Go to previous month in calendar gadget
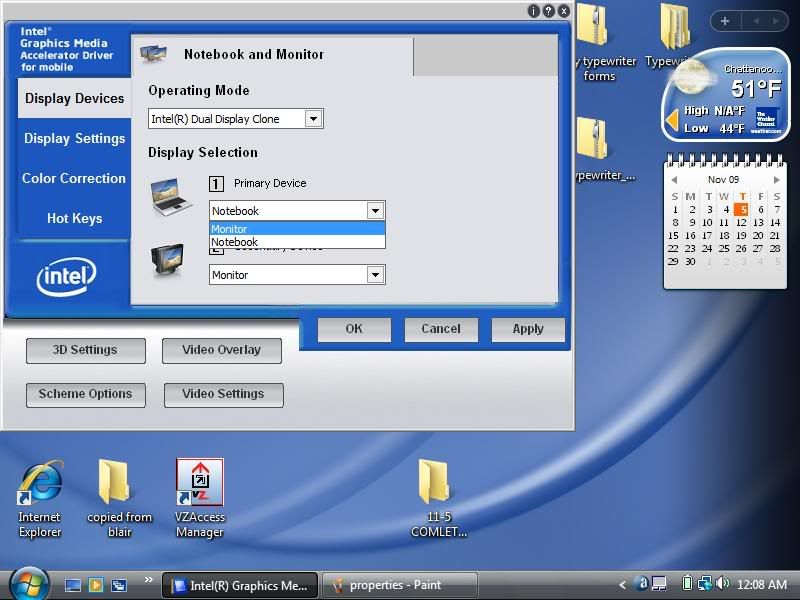The image size is (800, 600). 674,180
